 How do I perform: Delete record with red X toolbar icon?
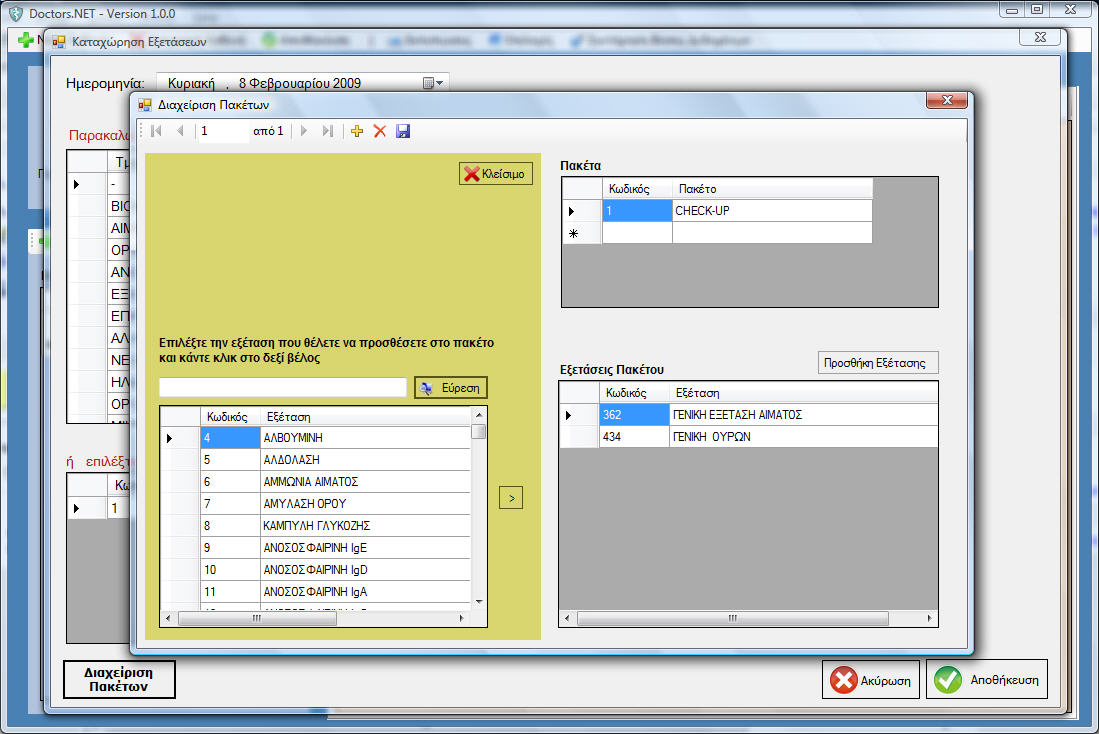380,131
